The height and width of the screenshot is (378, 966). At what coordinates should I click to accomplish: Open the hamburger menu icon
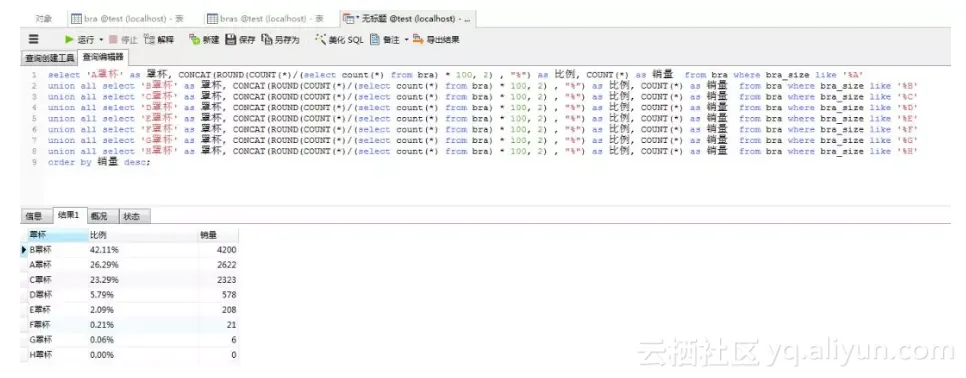[x=33, y=39]
